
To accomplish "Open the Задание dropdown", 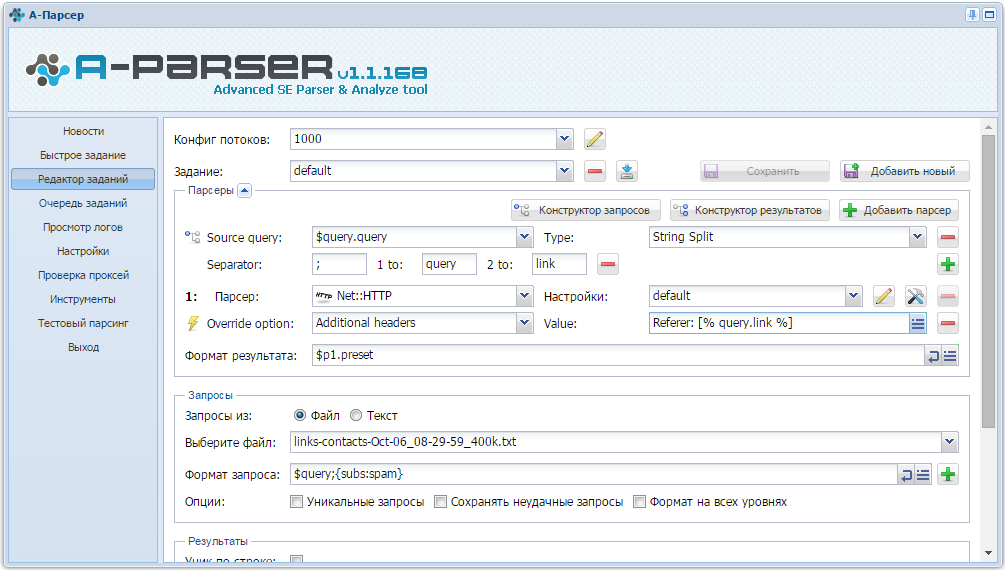I will tap(564, 171).
